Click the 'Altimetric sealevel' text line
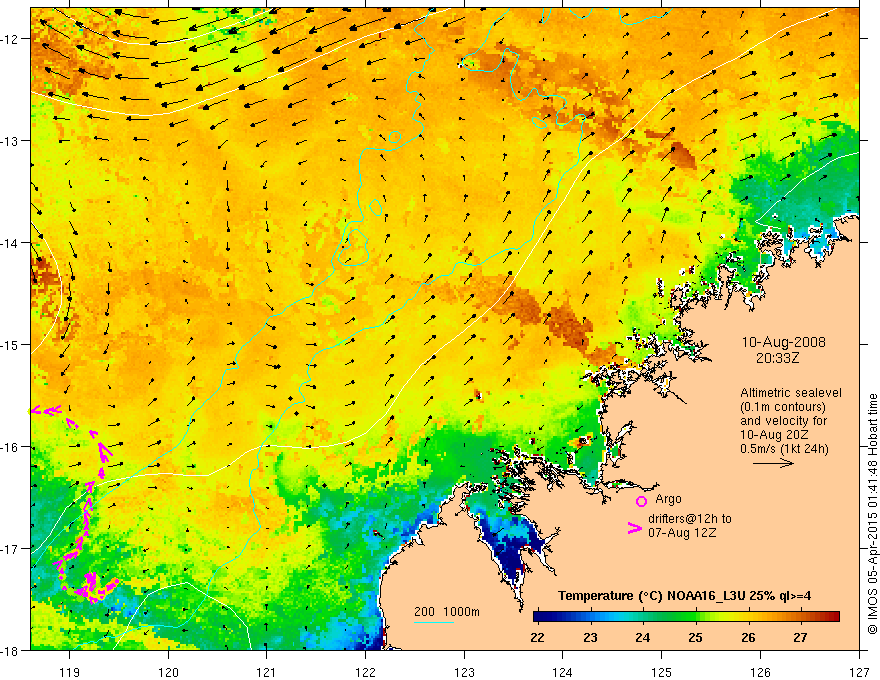This screenshot has height=680, width=880. (790, 393)
